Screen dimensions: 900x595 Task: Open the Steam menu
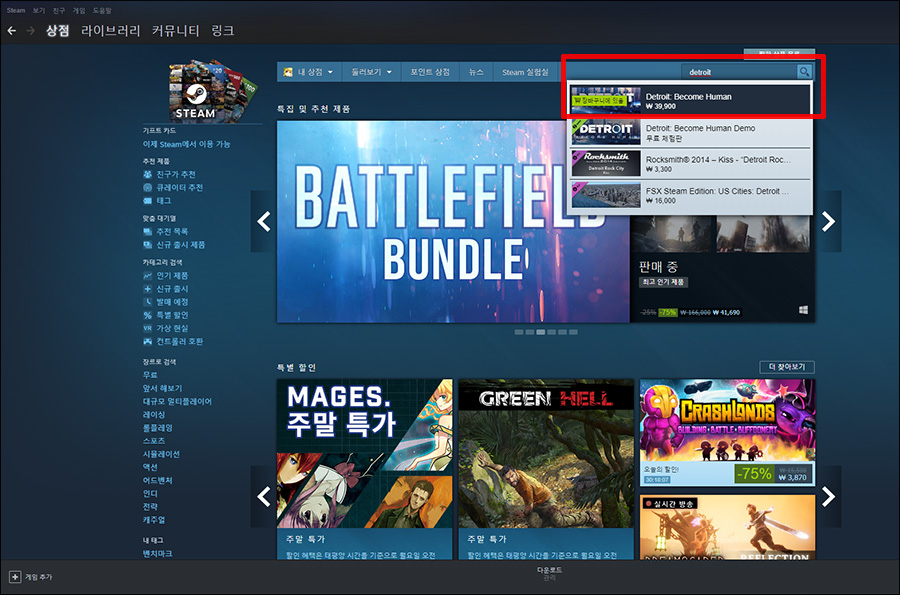coord(16,10)
